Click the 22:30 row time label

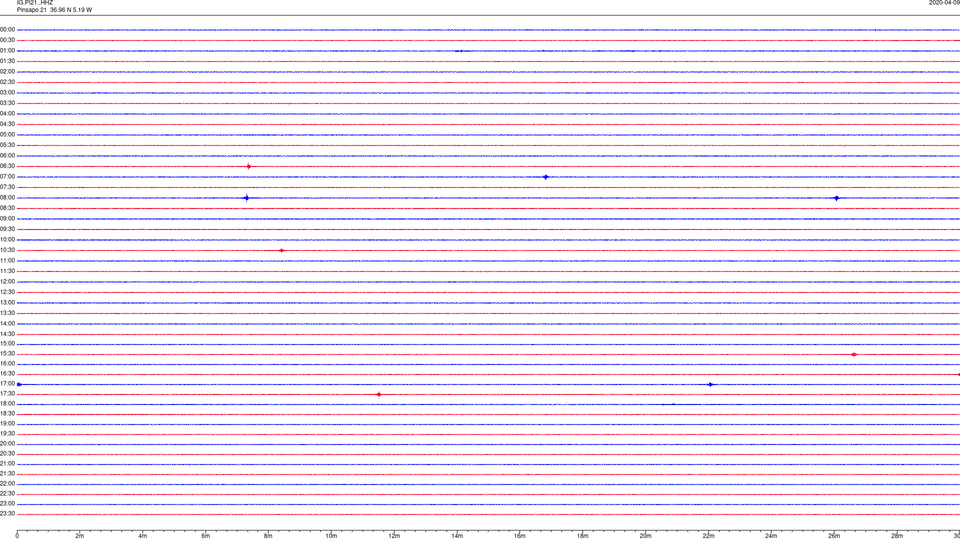7,494
